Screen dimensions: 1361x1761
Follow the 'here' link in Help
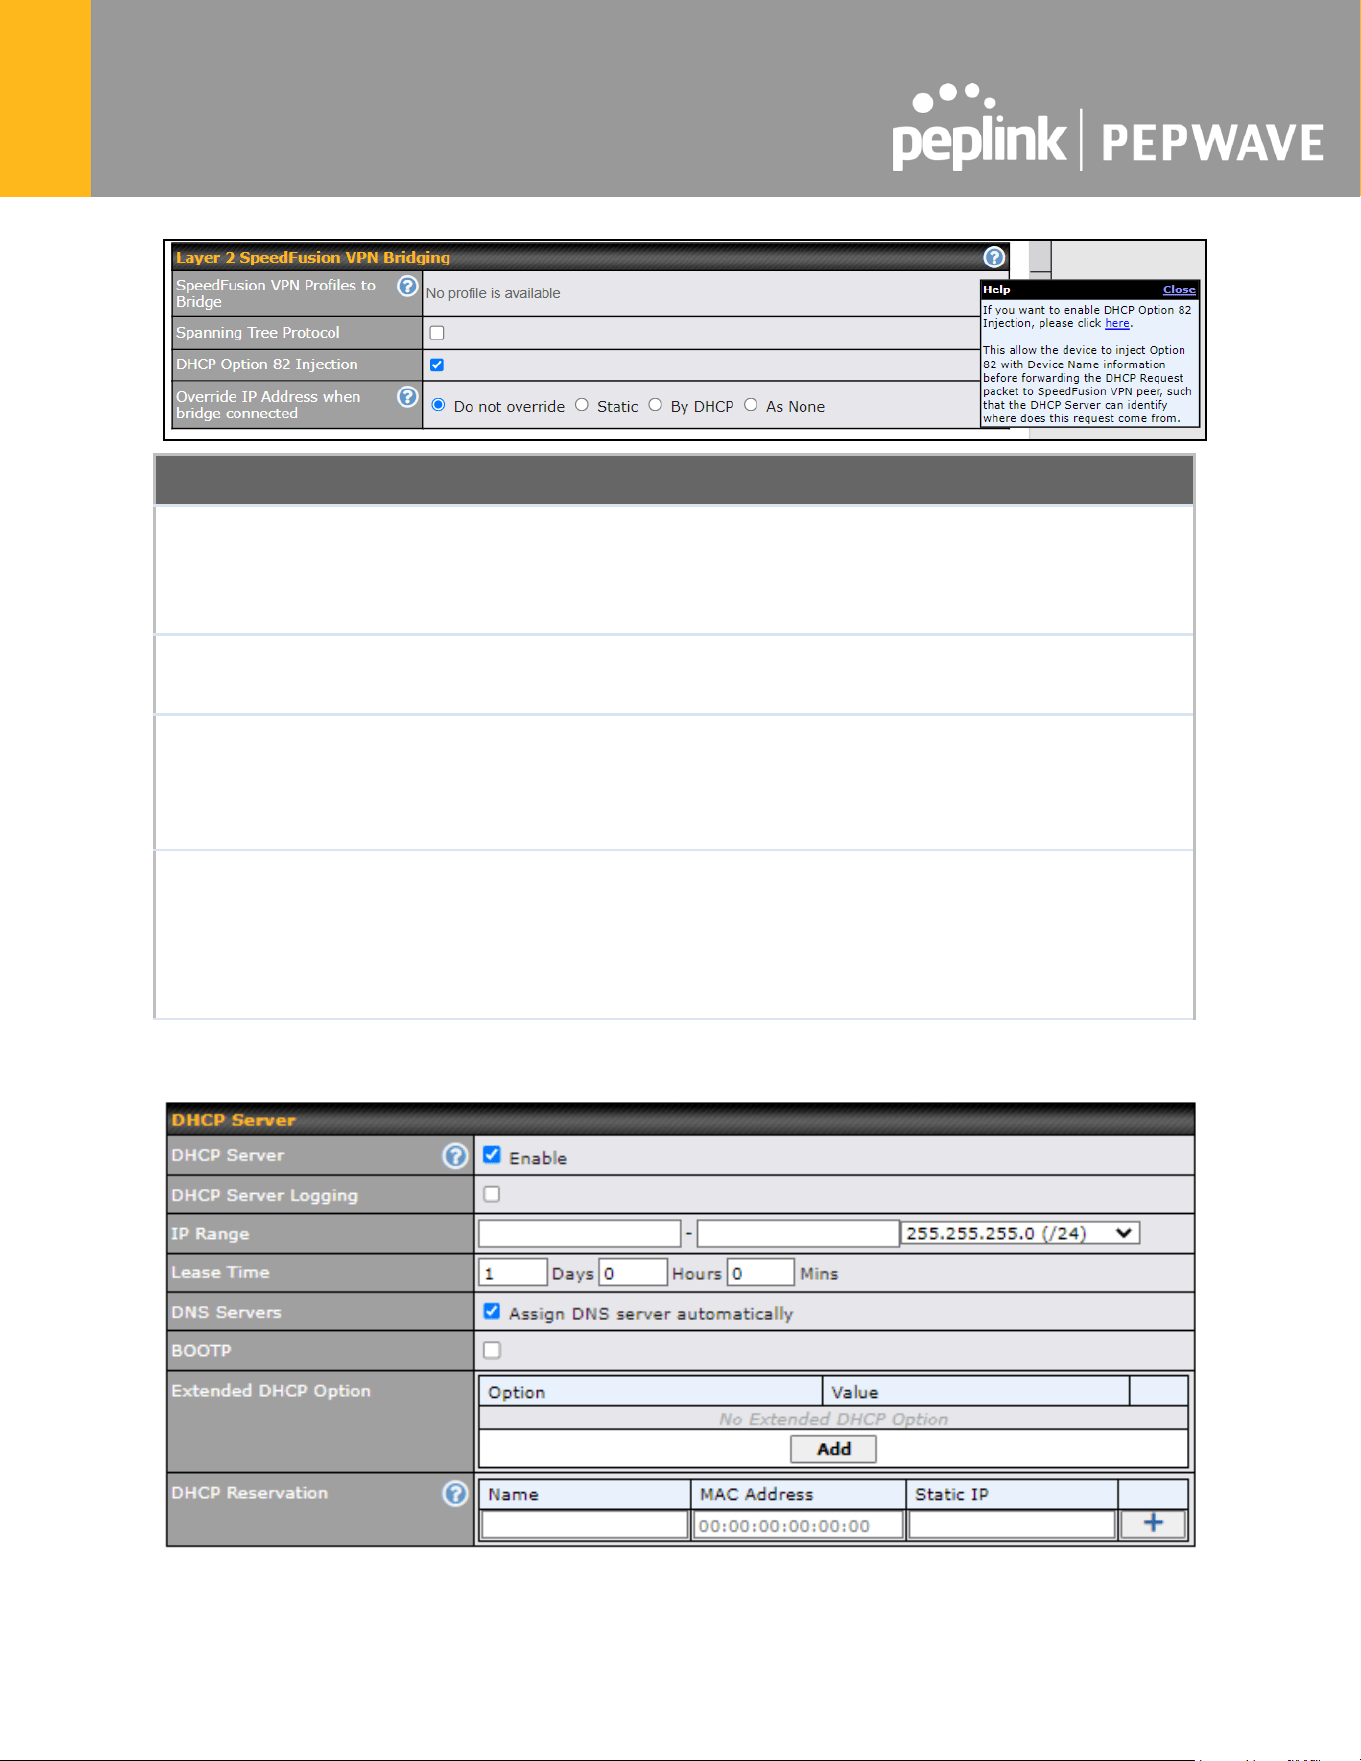click(x=1117, y=324)
